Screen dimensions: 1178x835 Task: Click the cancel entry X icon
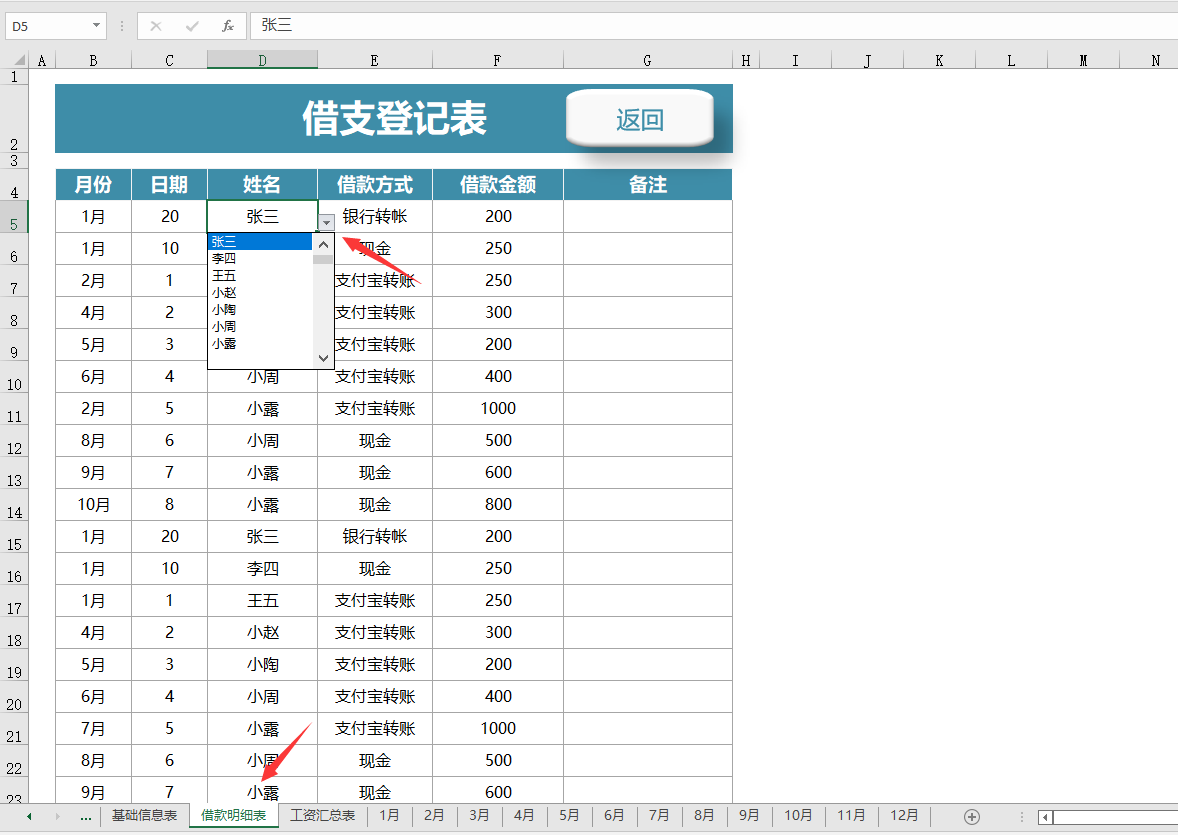click(156, 26)
